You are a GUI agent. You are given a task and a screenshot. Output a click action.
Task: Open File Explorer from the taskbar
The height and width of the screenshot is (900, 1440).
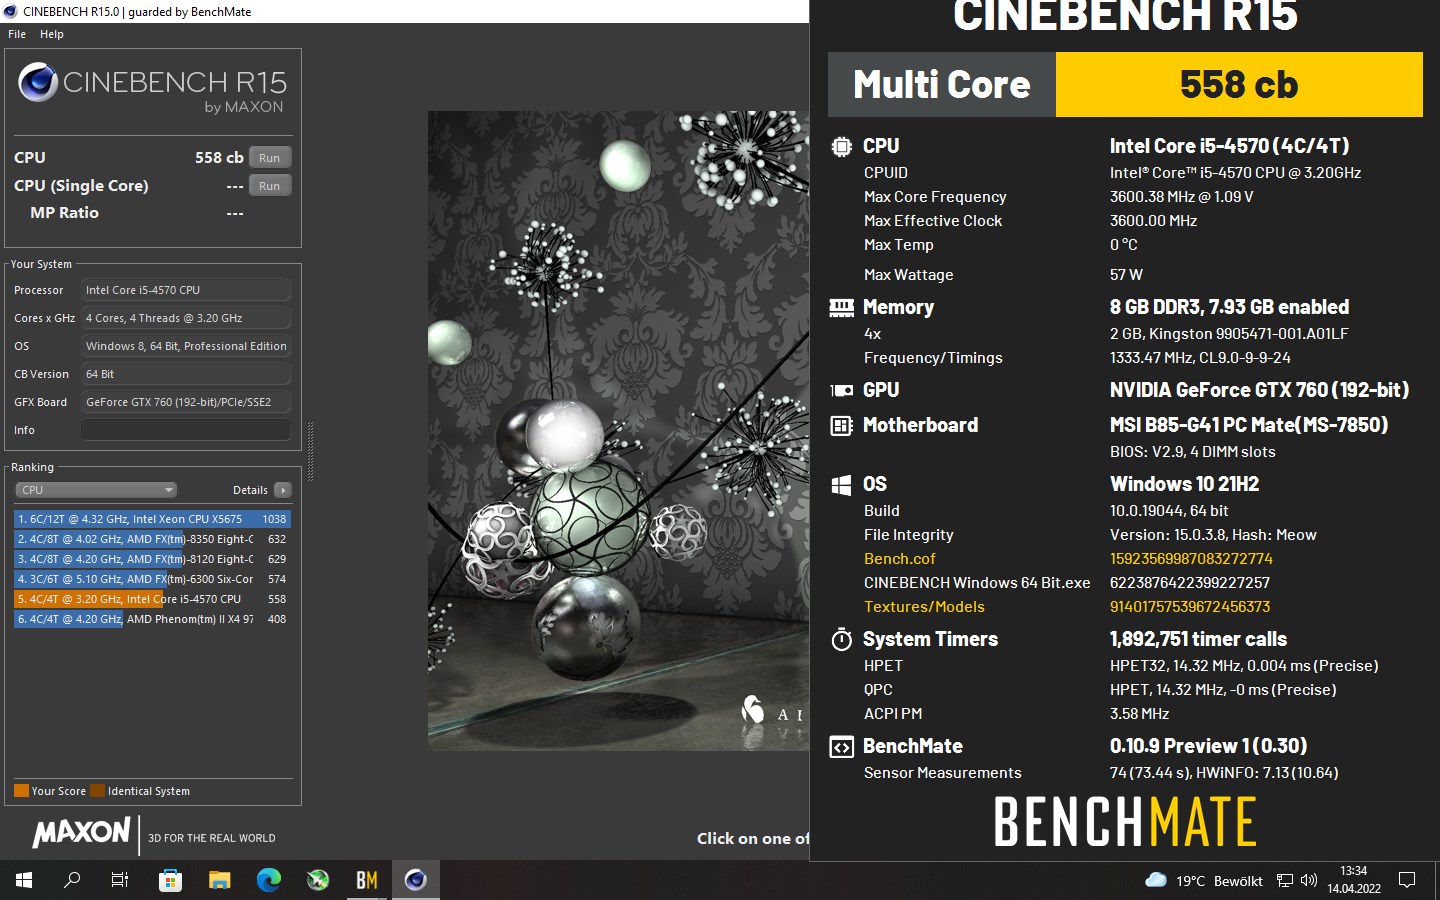(x=219, y=880)
